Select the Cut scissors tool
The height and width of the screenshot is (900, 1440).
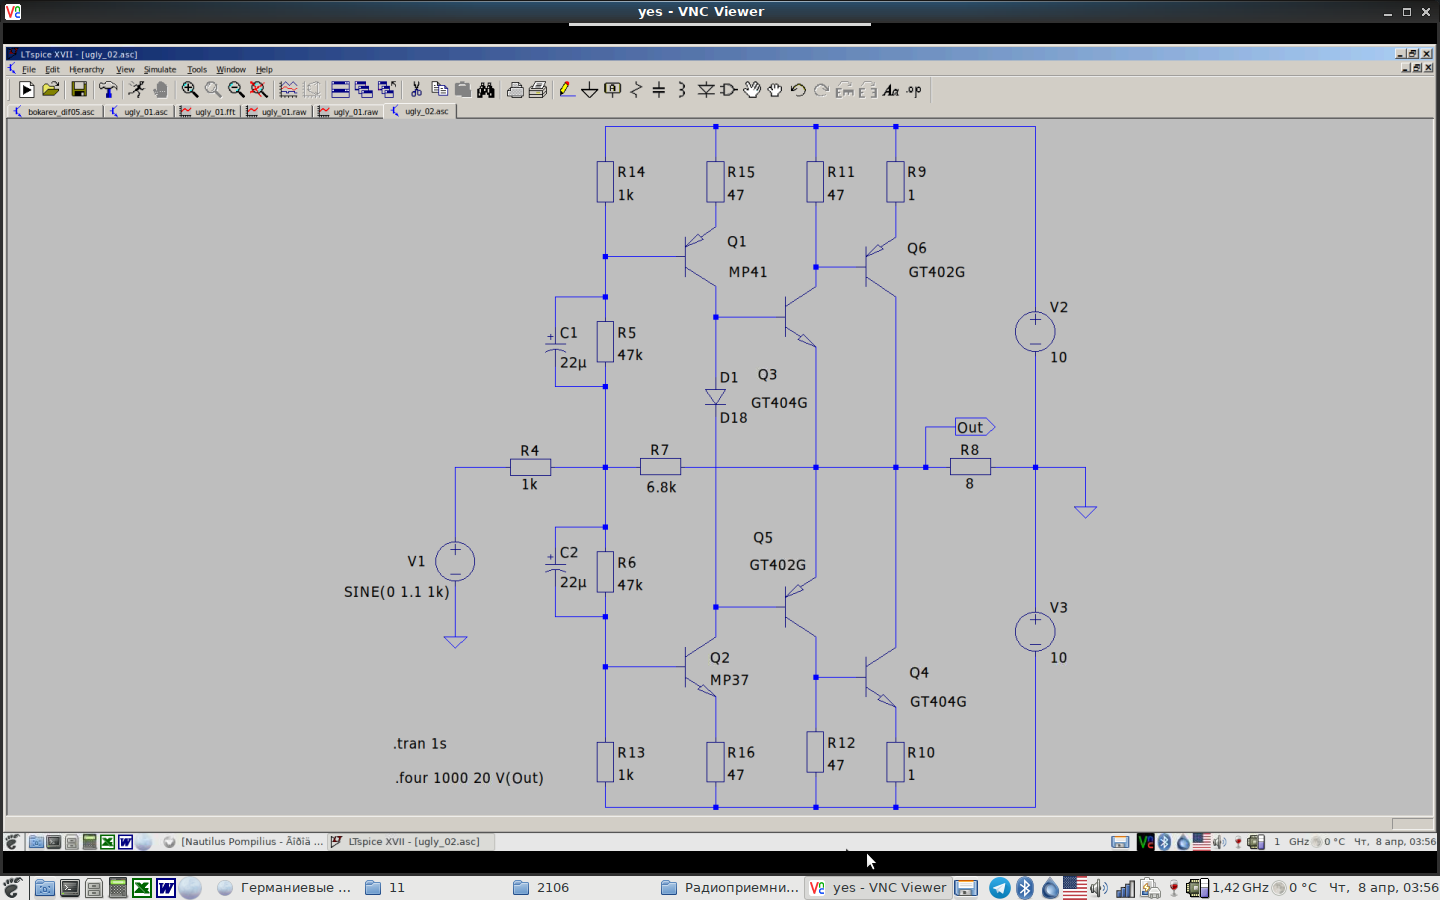point(416,90)
